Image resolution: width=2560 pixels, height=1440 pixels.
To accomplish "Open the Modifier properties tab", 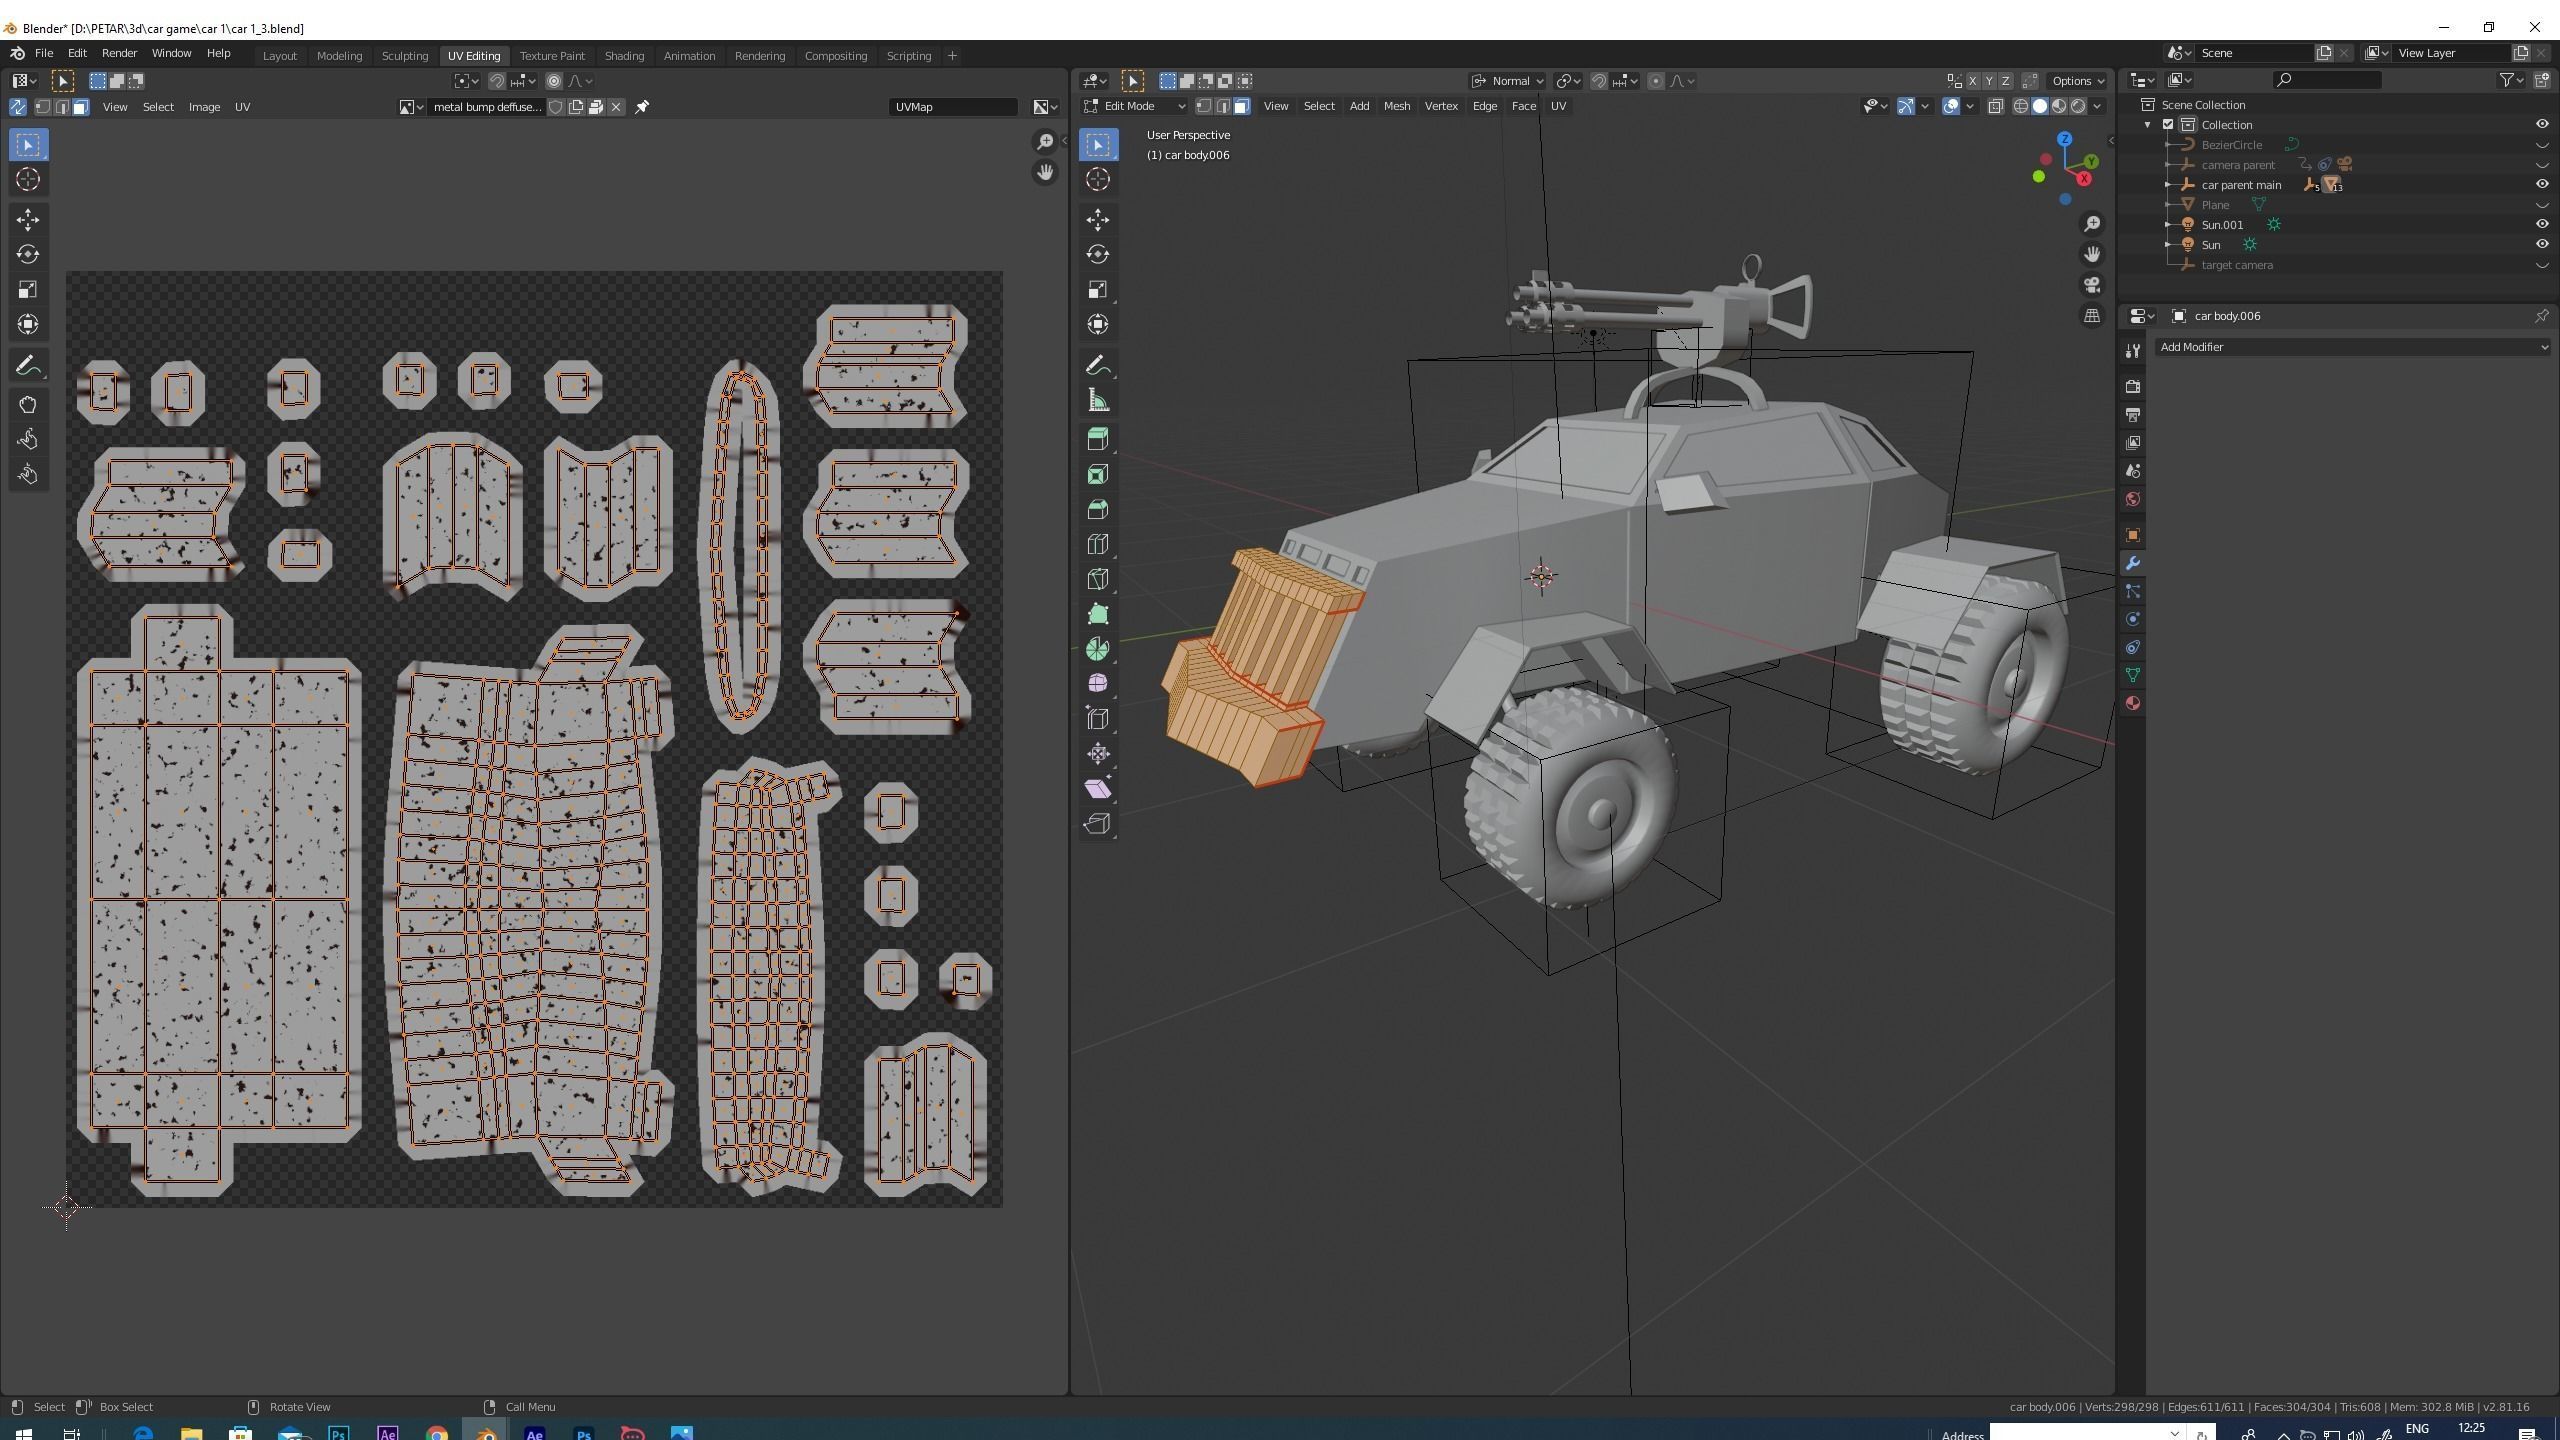I will 2132,563.
